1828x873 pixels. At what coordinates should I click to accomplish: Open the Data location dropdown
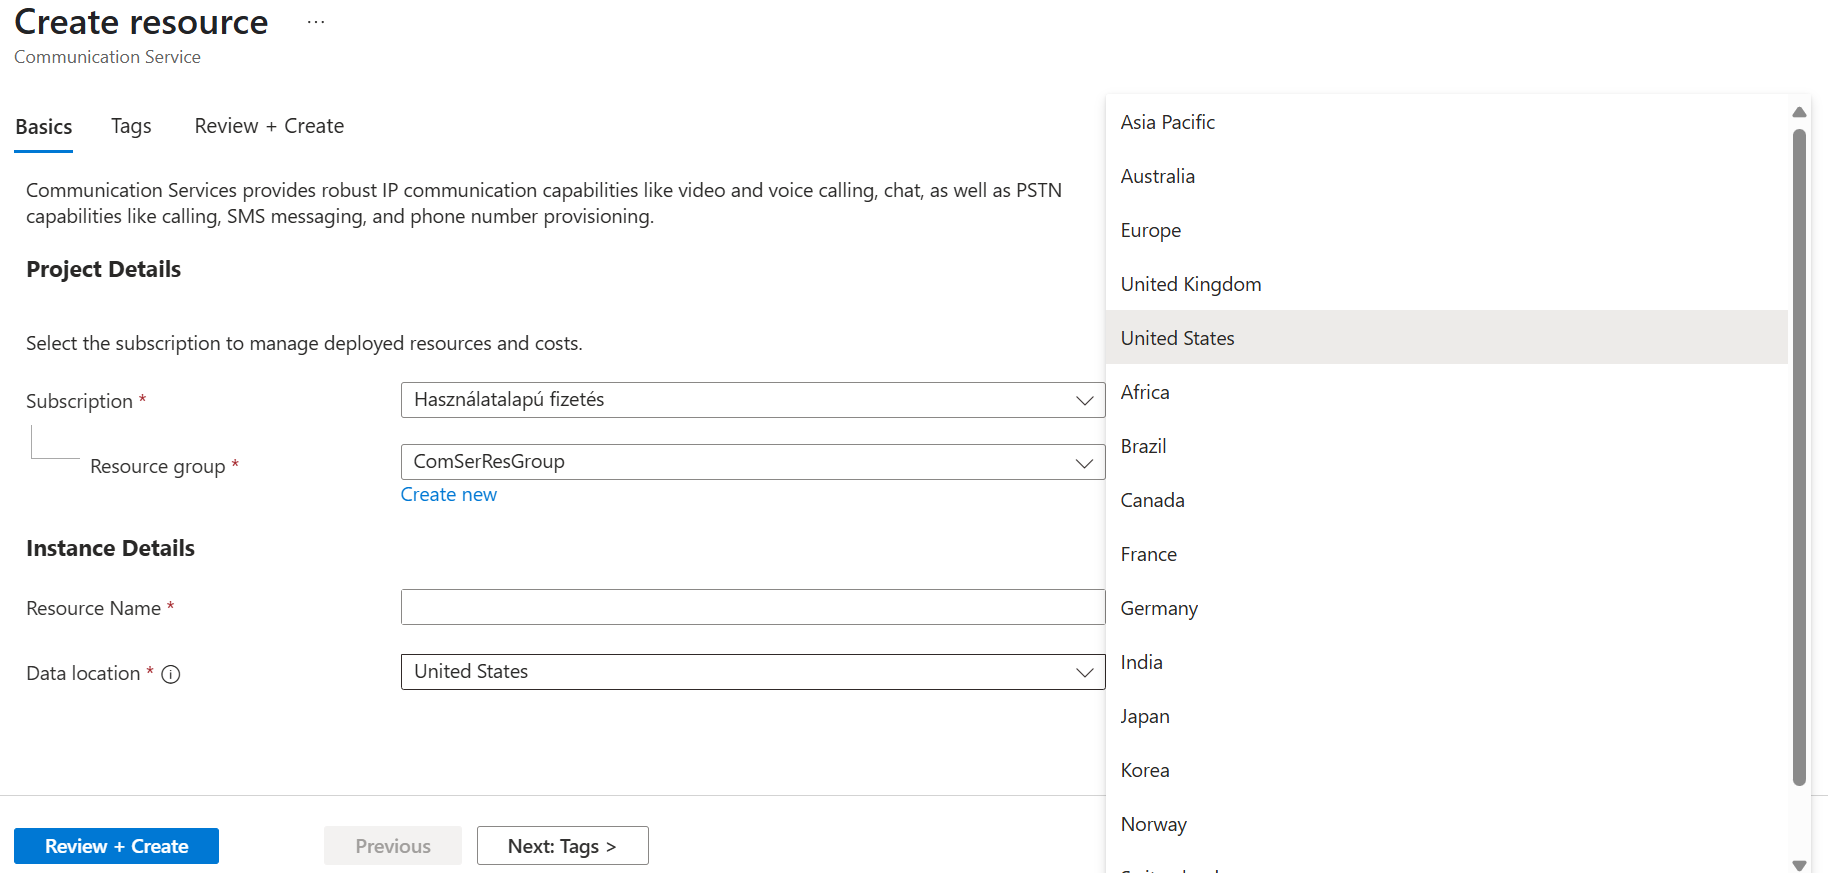[753, 672]
